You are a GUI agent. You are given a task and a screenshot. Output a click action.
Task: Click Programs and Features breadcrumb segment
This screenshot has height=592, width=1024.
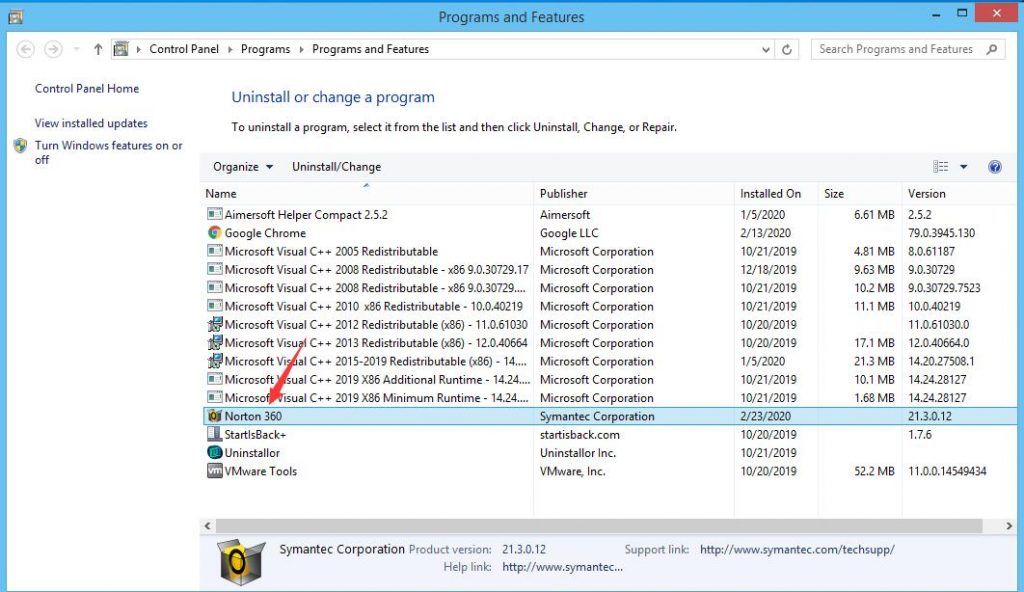tap(370, 49)
